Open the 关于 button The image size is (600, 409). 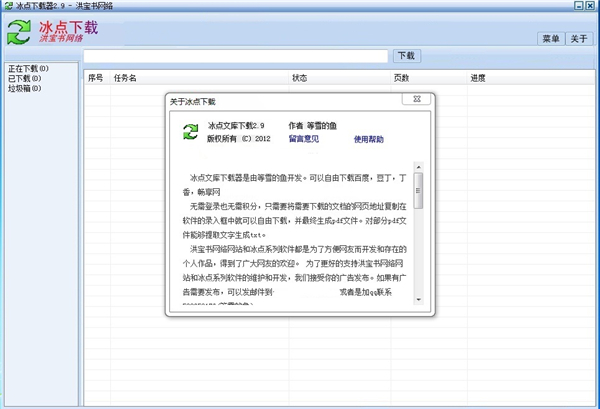579,39
